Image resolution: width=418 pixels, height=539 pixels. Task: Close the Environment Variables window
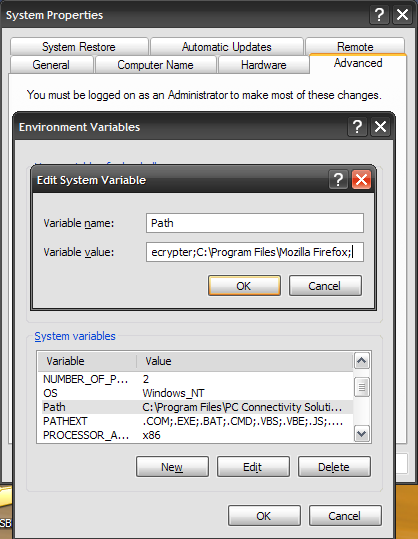380,126
